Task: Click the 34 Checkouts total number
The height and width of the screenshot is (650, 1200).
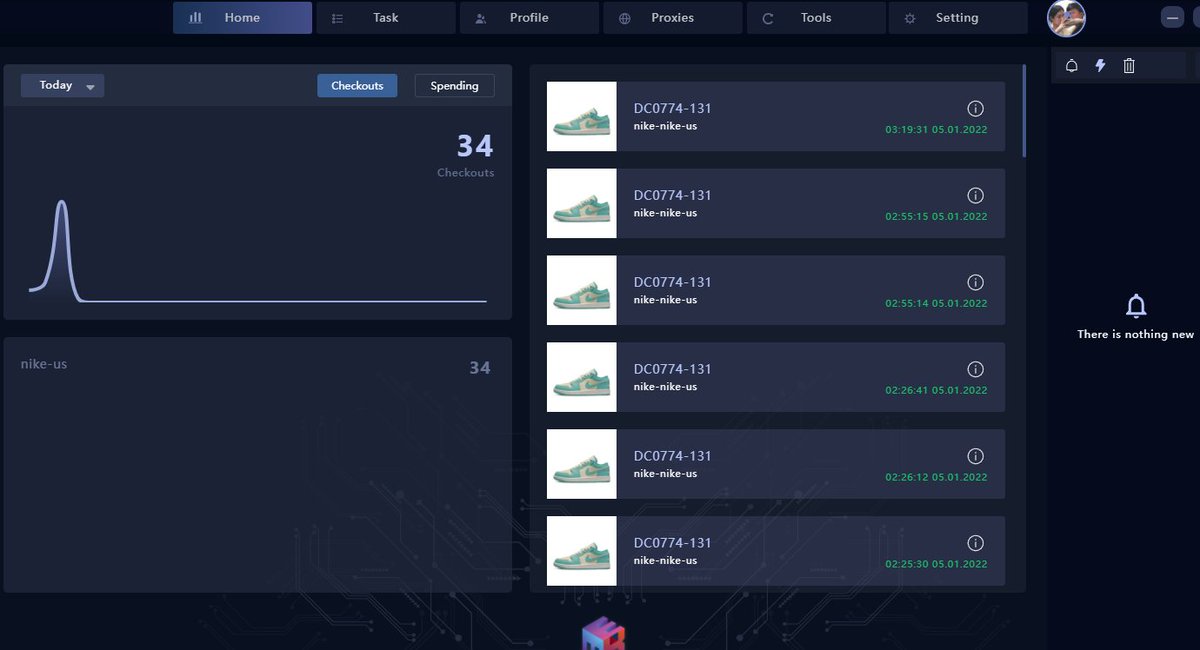Action: point(475,146)
